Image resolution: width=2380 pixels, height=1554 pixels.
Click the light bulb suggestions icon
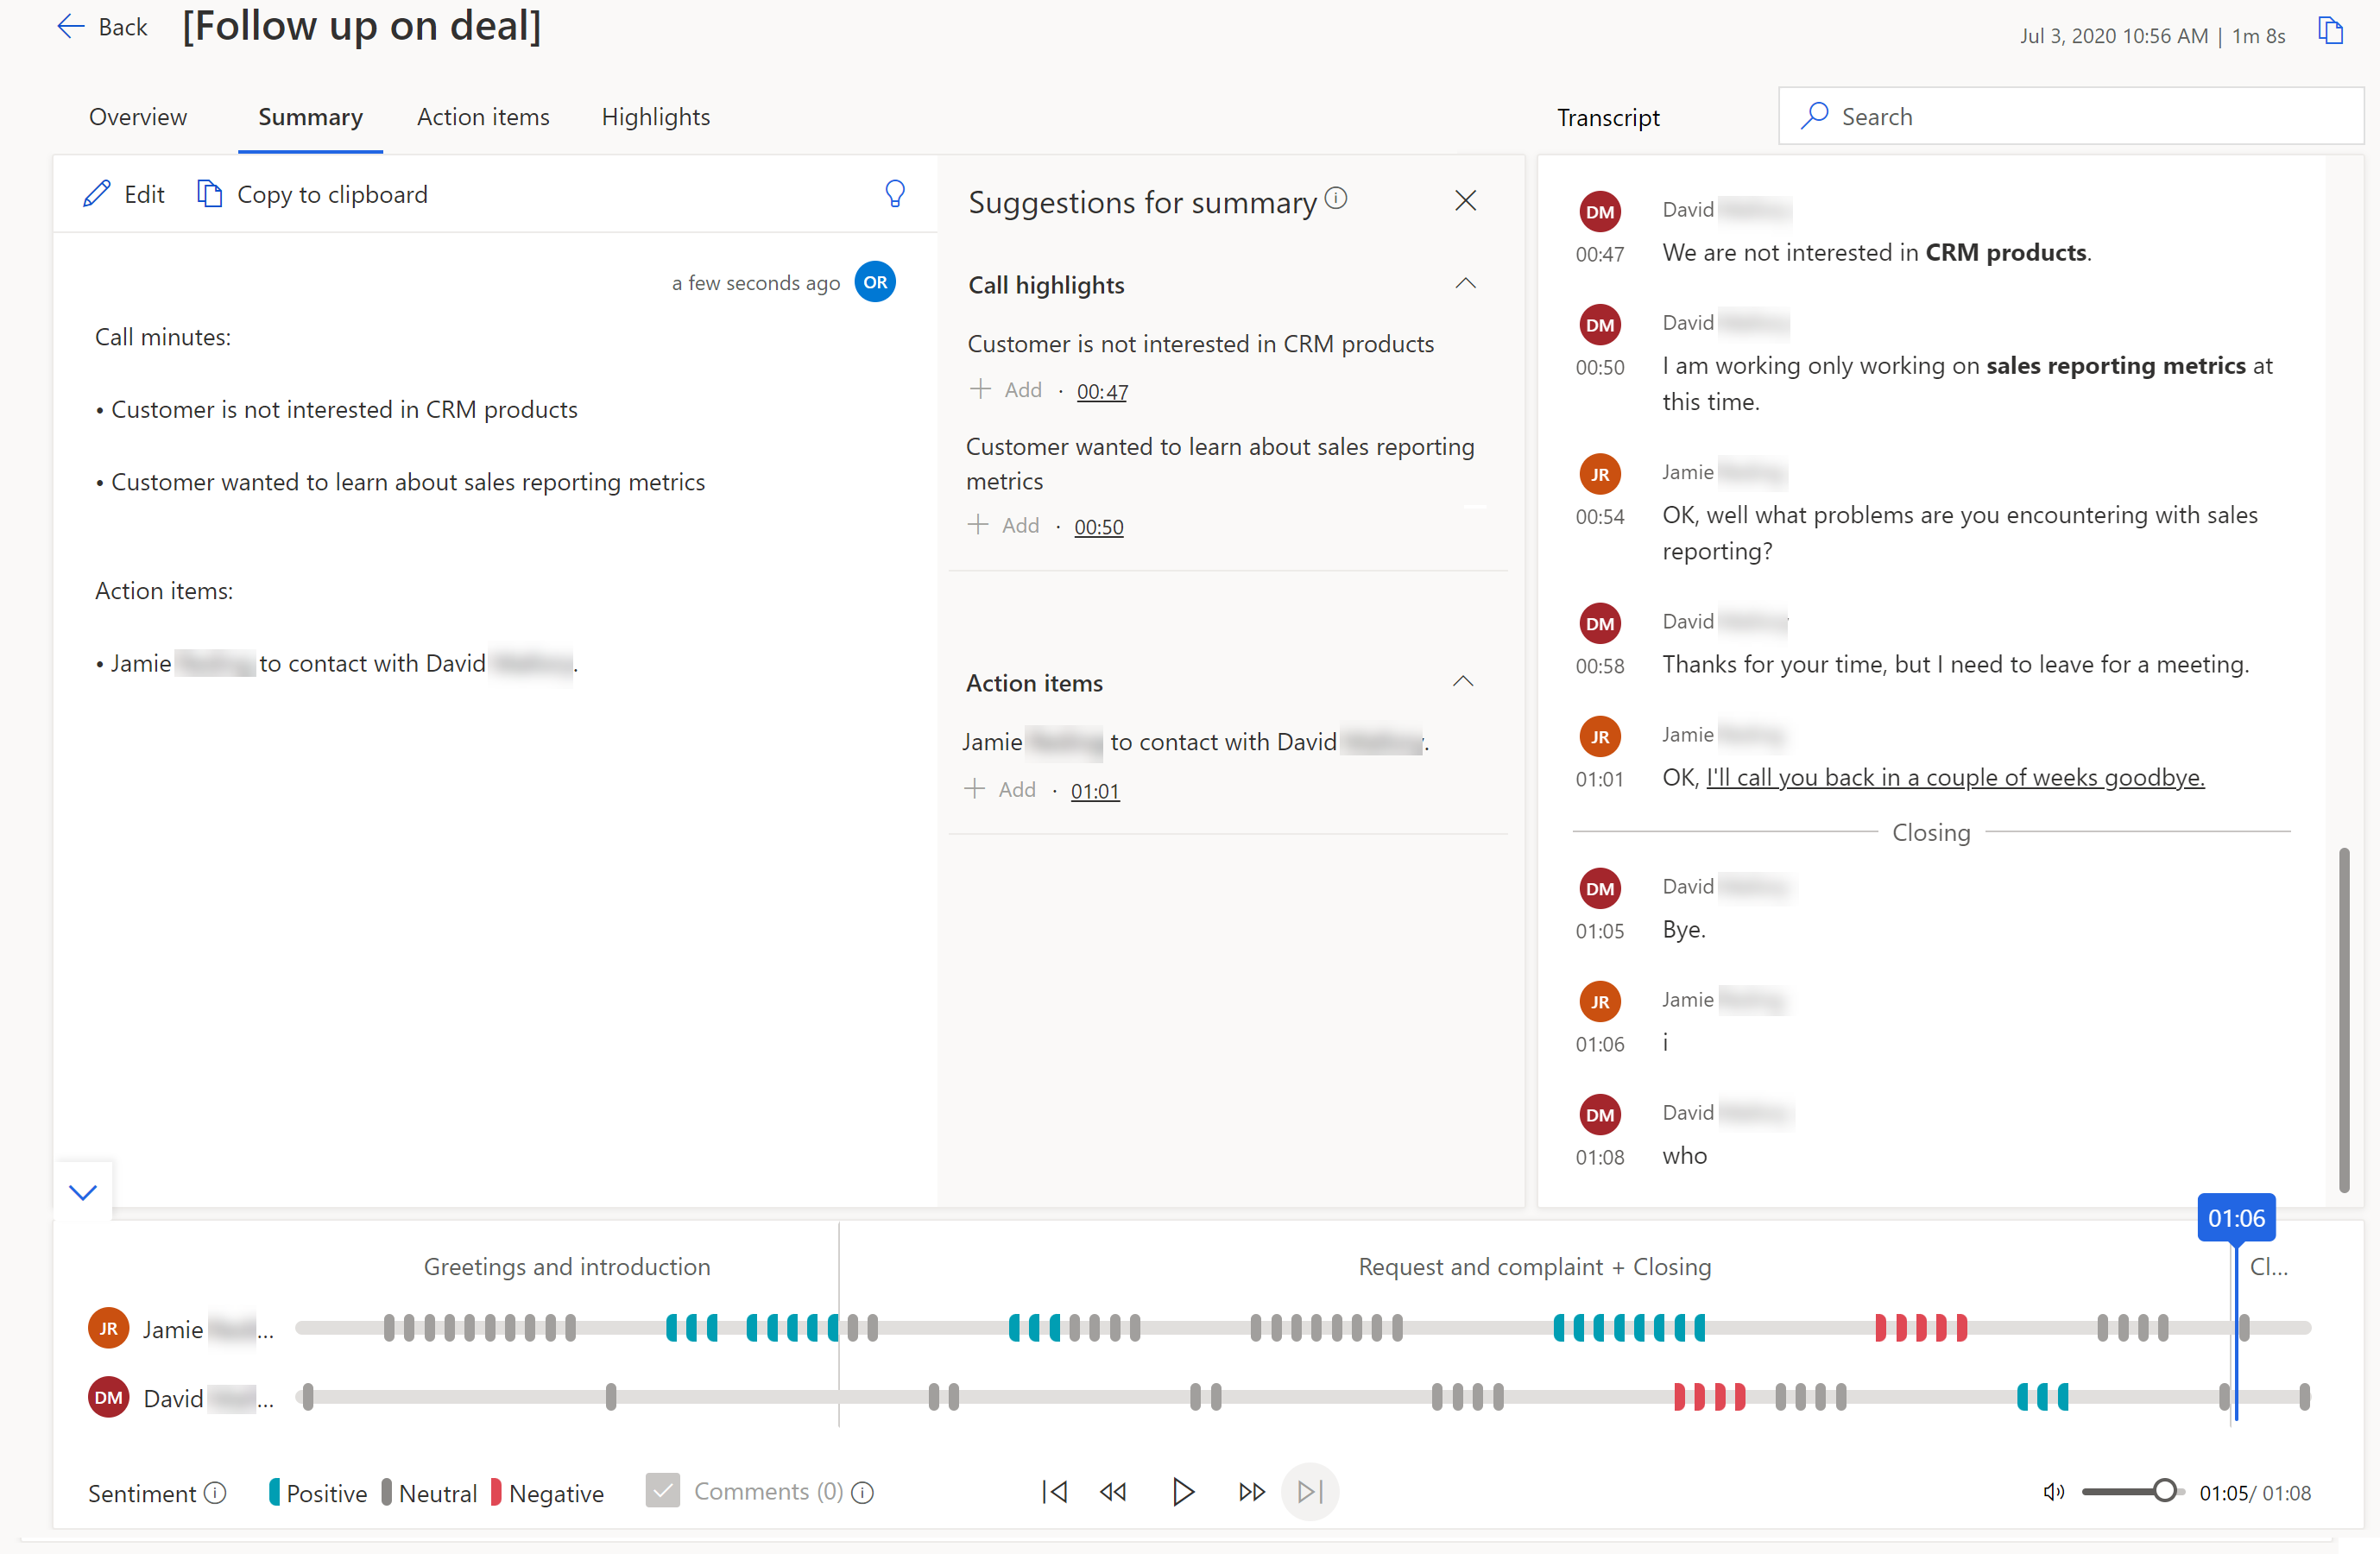(x=895, y=194)
